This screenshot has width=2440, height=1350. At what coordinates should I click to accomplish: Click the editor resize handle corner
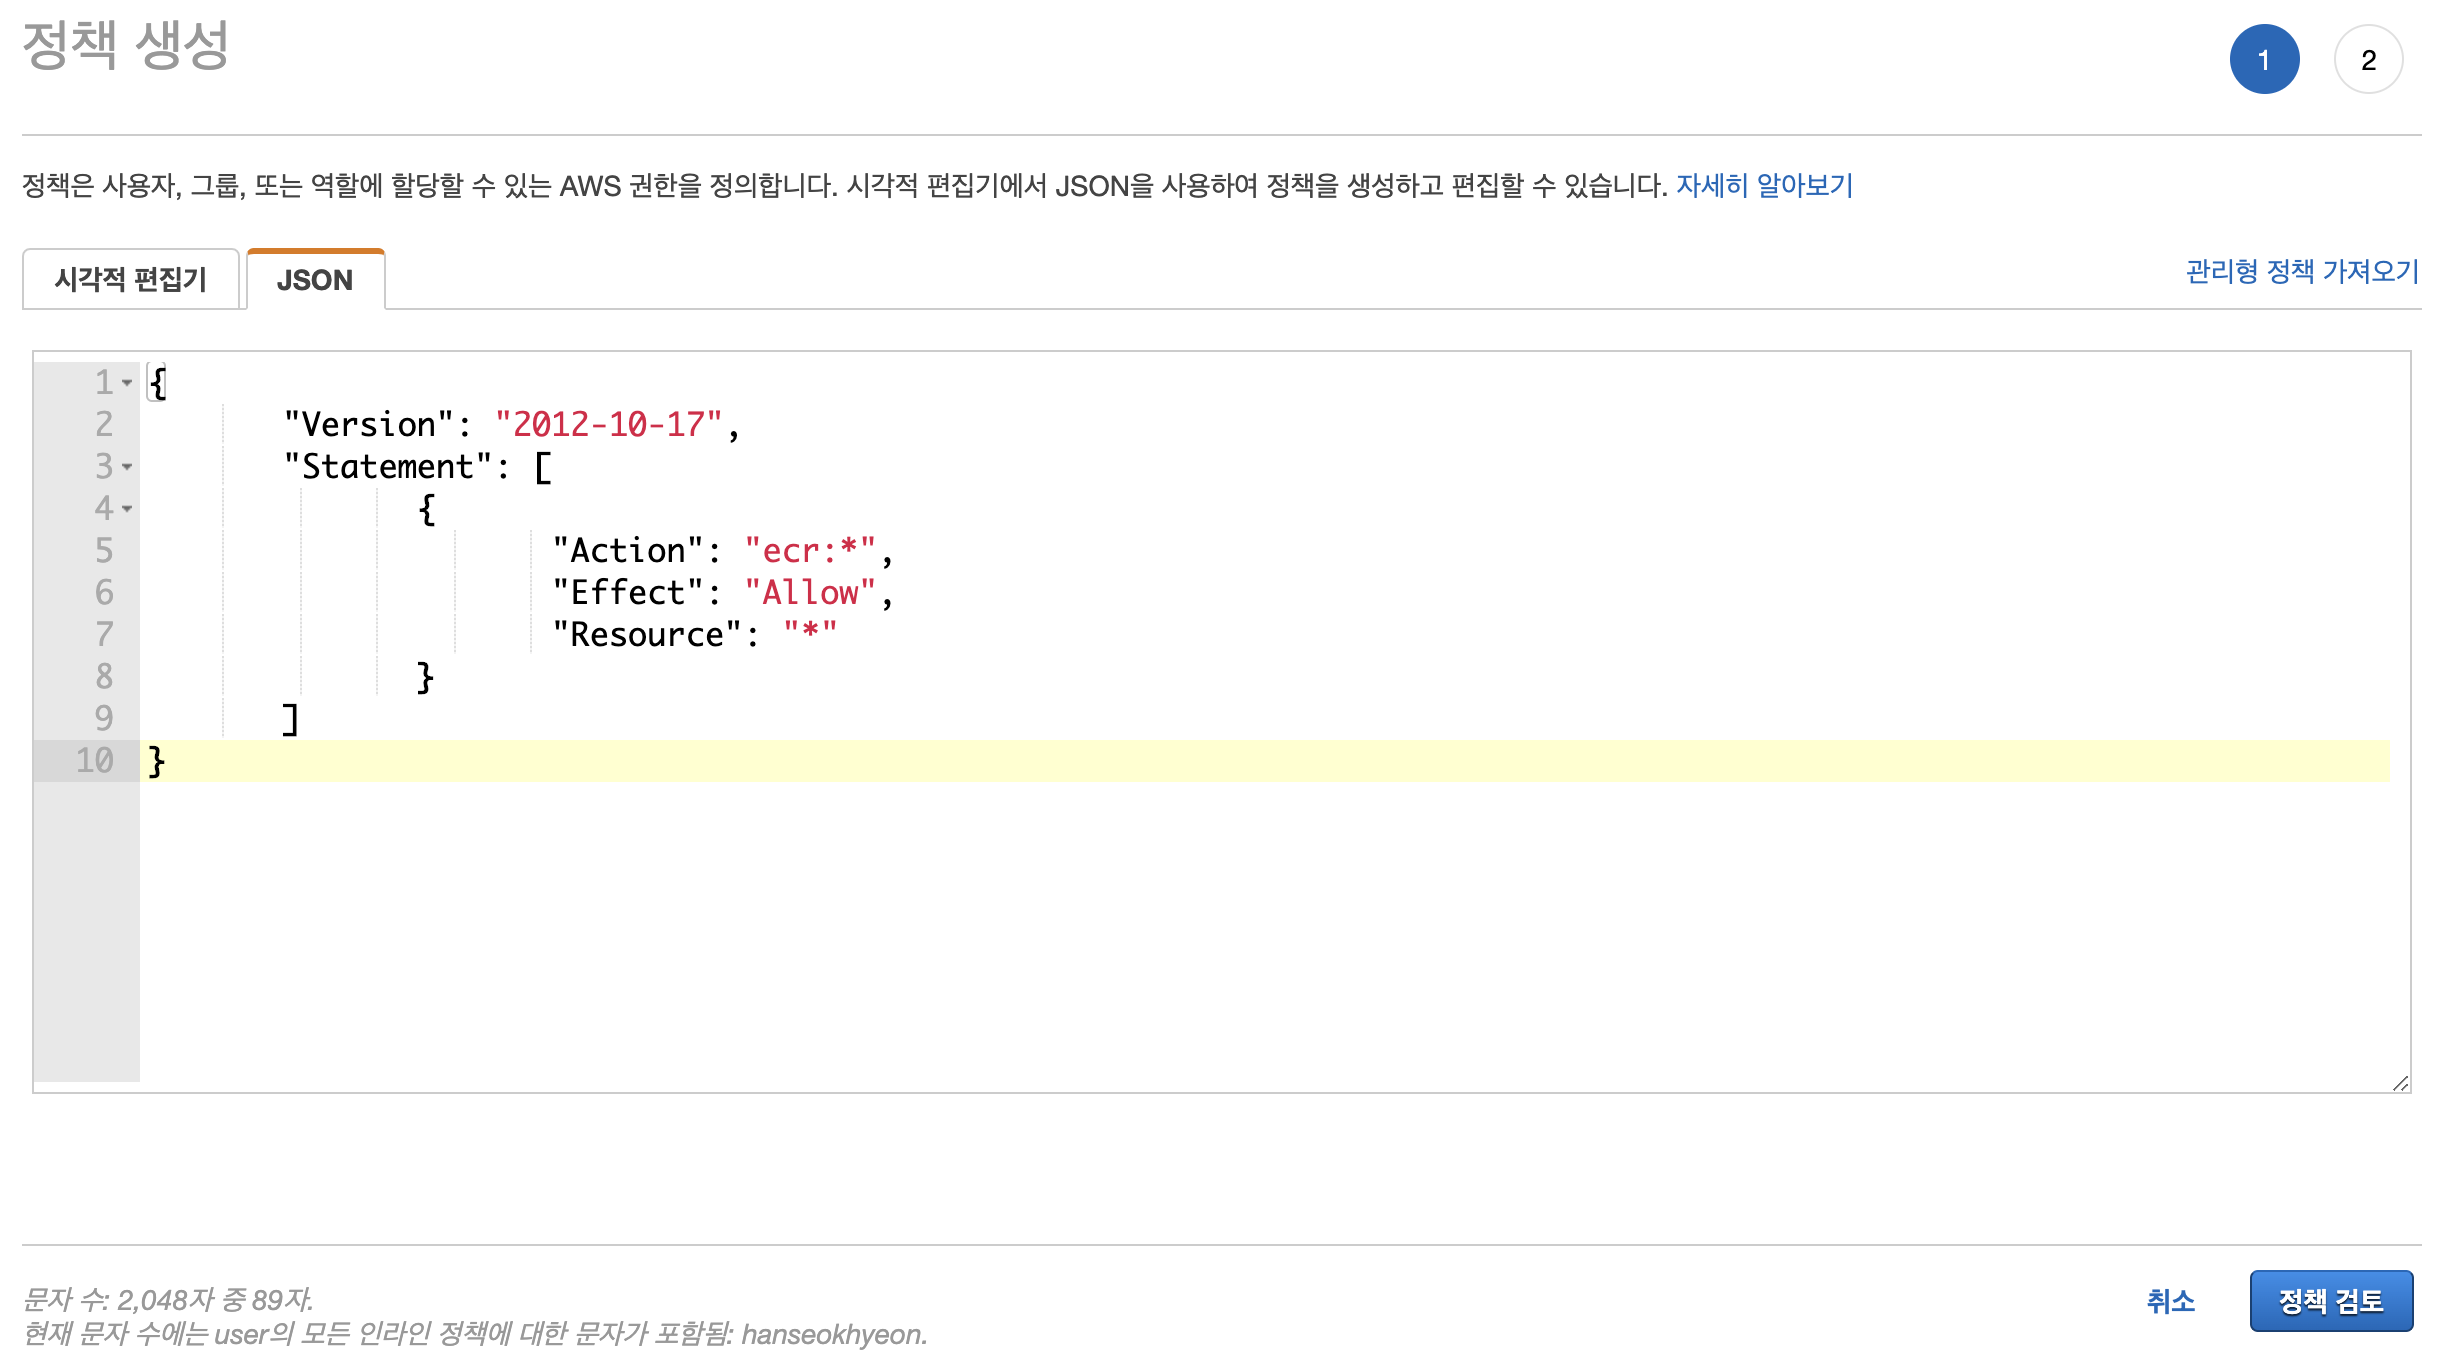[x=2400, y=1083]
